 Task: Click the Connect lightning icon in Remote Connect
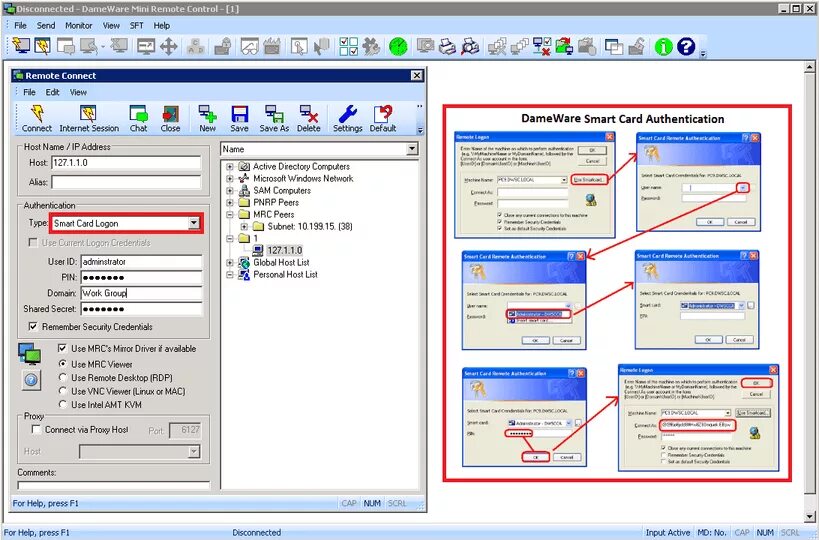pyautogui.click(x=37, y=119)
